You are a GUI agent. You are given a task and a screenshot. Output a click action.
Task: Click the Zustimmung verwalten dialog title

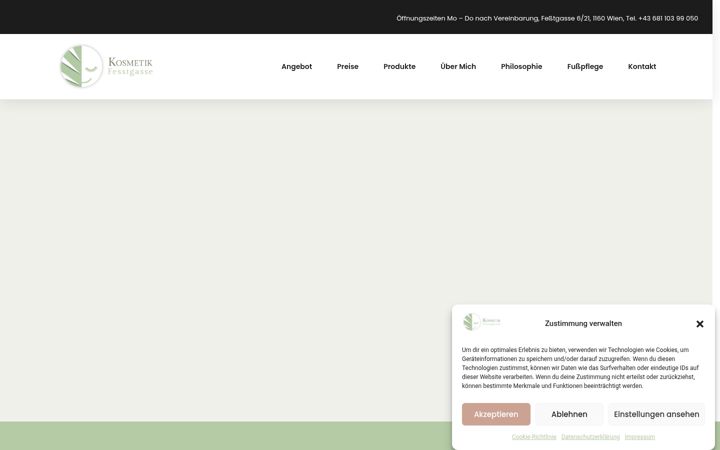pyautogui.click(x=583, y=323)
